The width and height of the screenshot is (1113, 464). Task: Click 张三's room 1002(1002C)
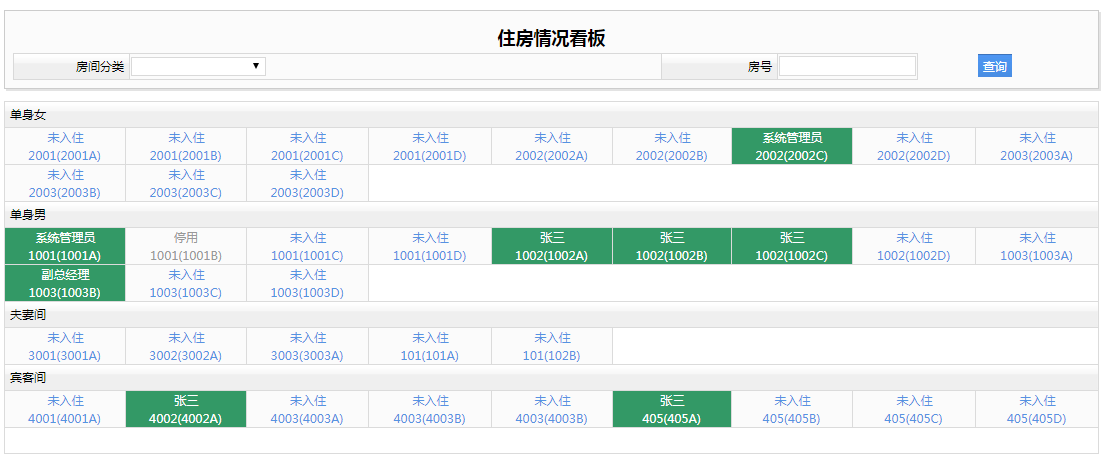pyautogui.click(x=792, y=247)
